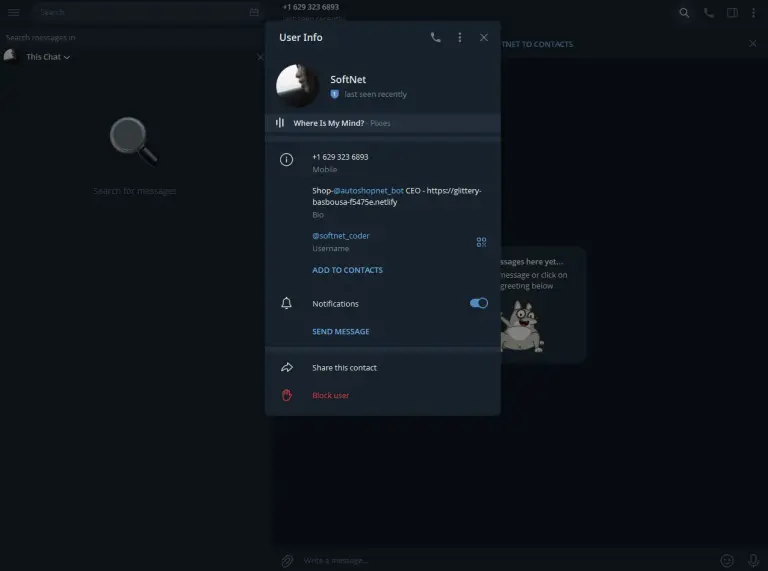Click the attach paperclip icon

[x=287, y=560]
